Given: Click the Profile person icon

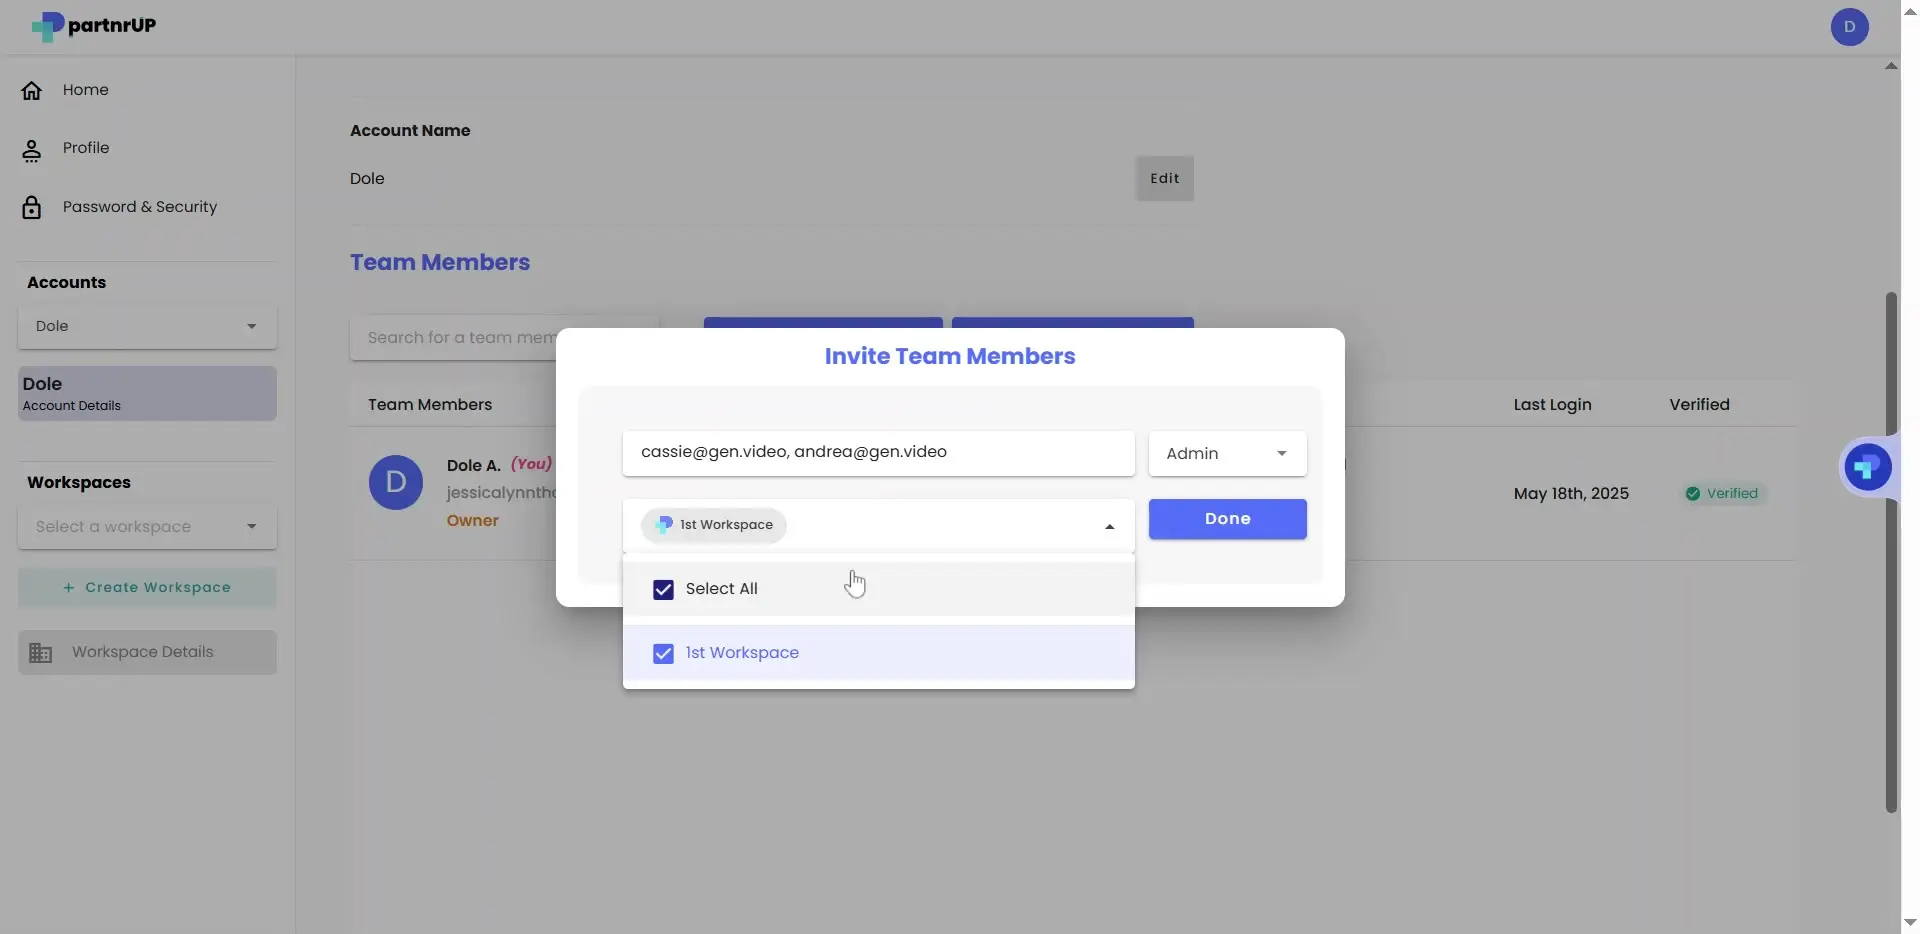Looking at the screenshot, I should point(33,148).
